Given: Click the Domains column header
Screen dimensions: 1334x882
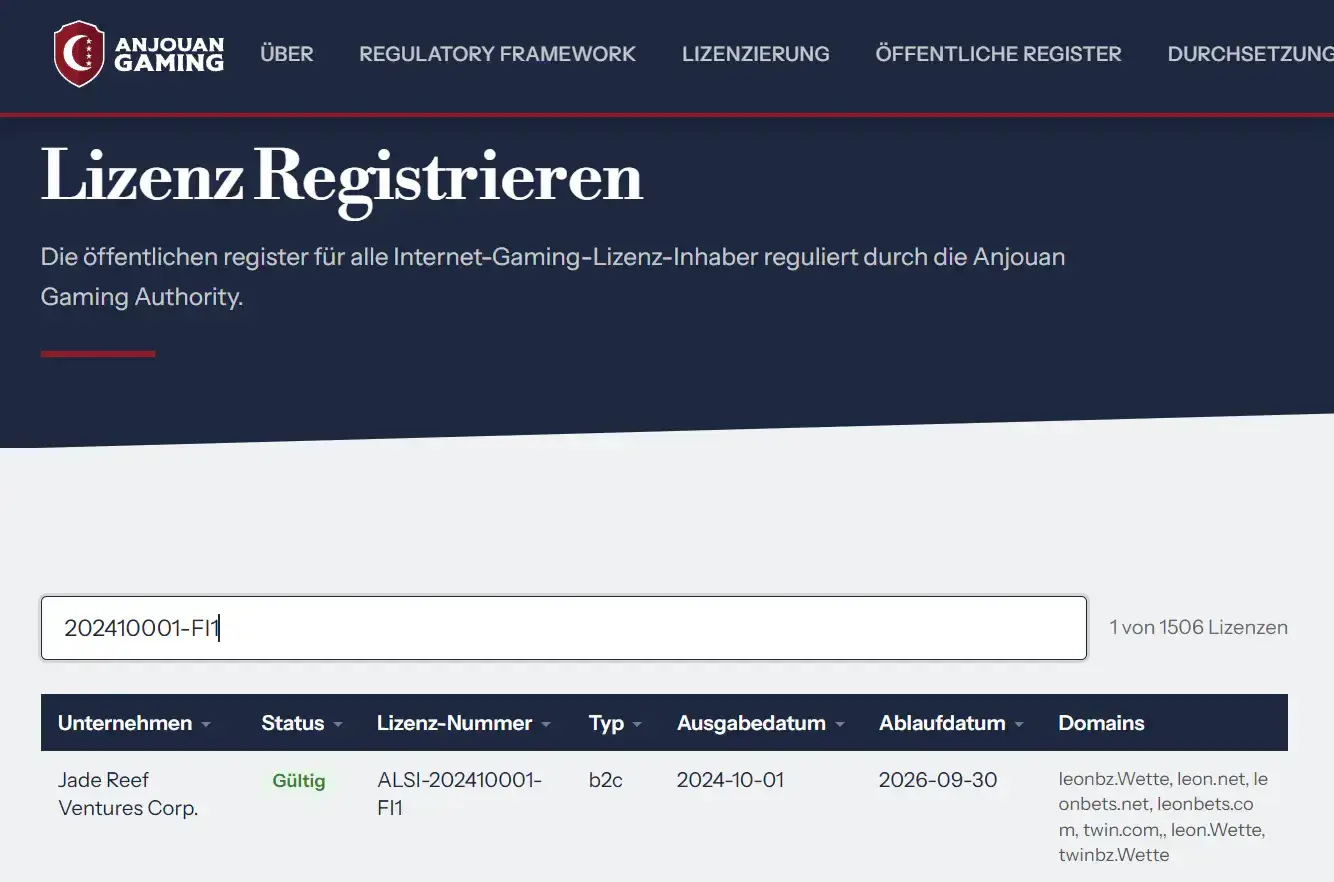Looking at the screenshot, I should [x=1101, y=723].
